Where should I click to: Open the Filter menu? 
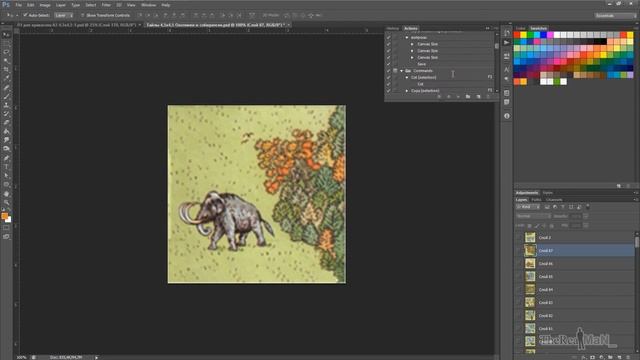(x=106, y=5)
